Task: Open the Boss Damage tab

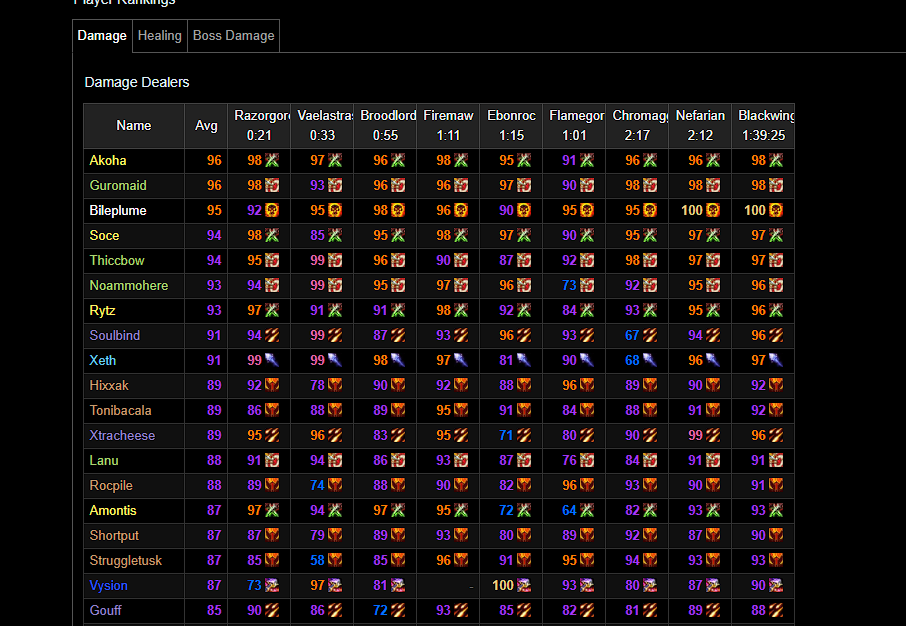Action: point(232,35)
